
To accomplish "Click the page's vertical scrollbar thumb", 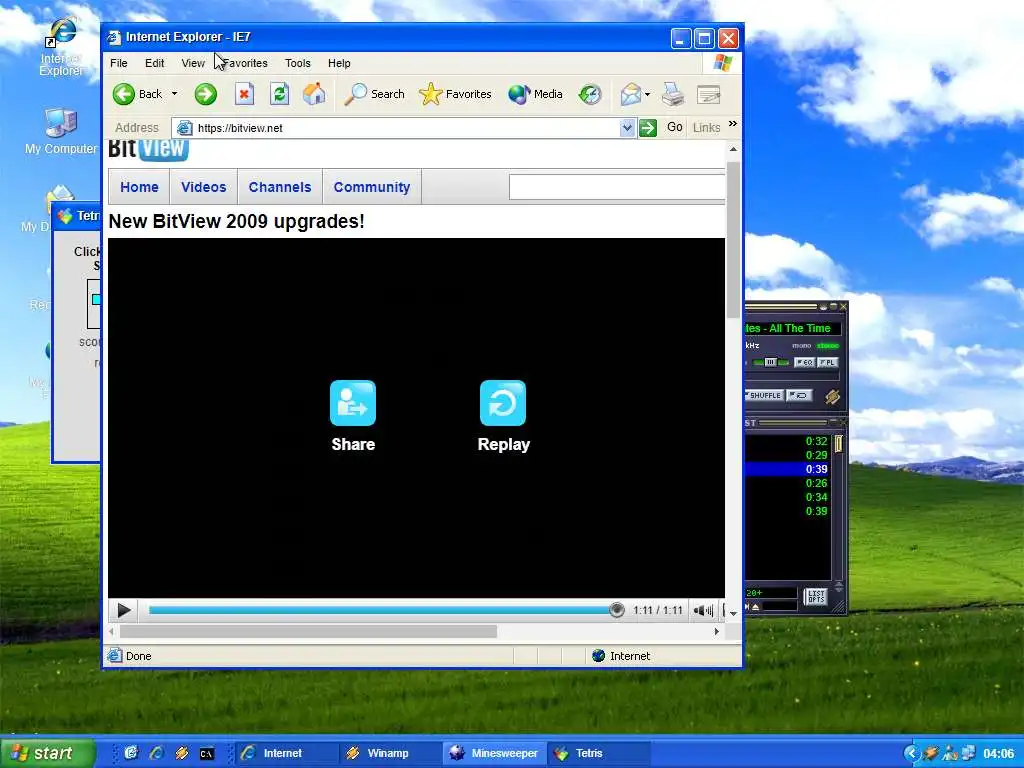I will click(x=733, y=239).
